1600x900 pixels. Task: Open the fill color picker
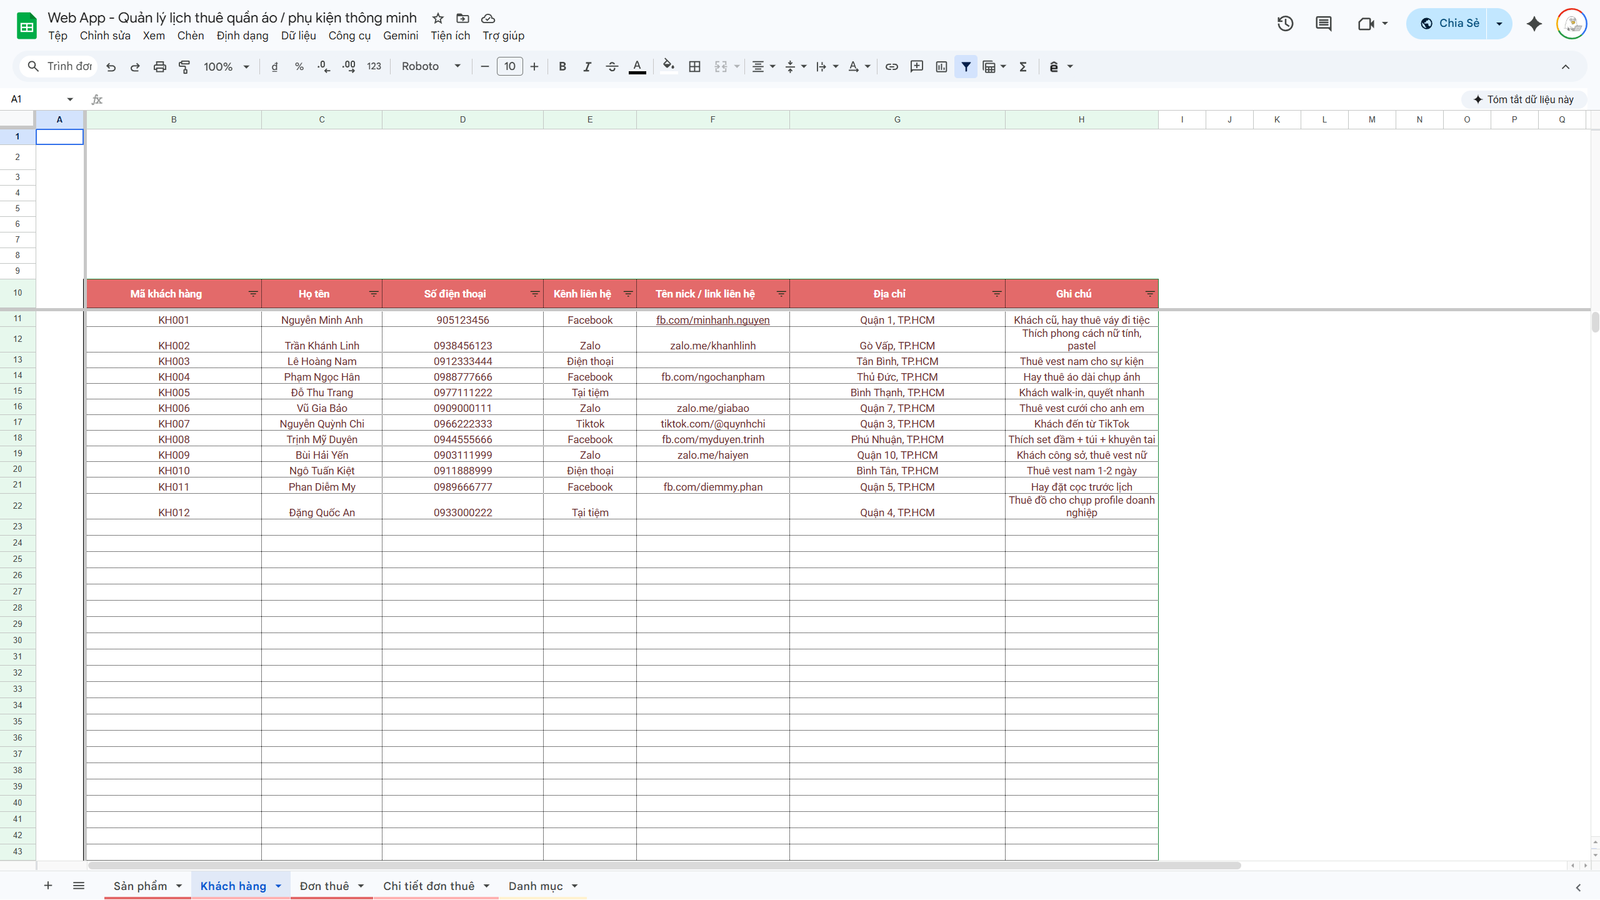tap(668, 67)
